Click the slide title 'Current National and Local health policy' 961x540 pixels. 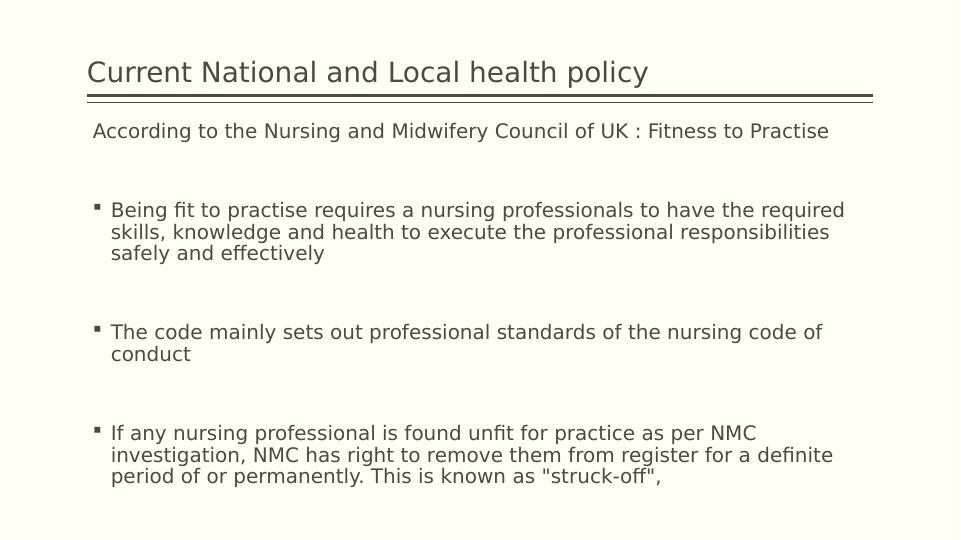367,73
